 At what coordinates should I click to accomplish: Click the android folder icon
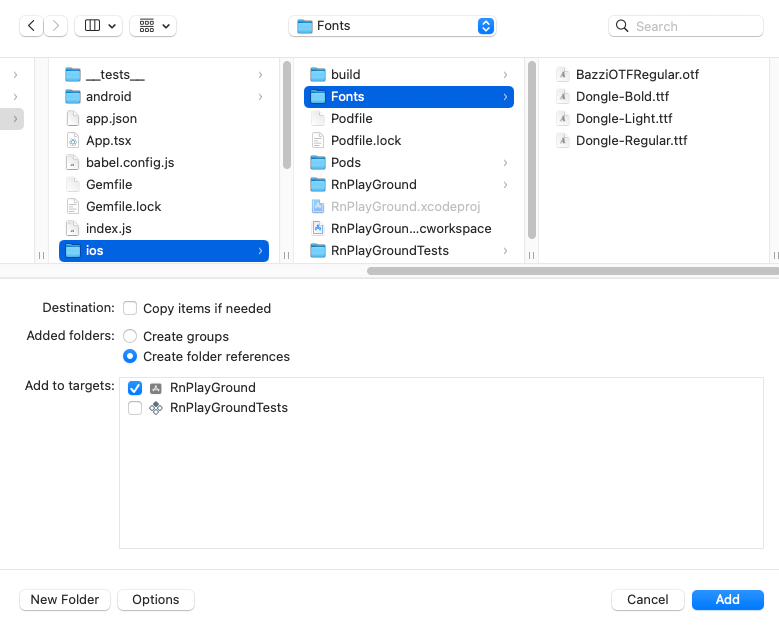click(73, 96)
